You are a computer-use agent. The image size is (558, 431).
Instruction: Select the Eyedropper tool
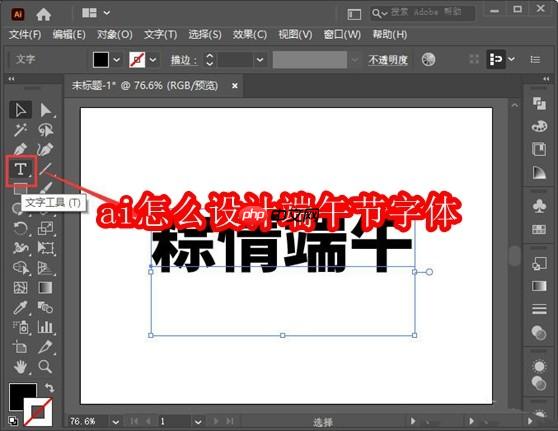[20, 307]
